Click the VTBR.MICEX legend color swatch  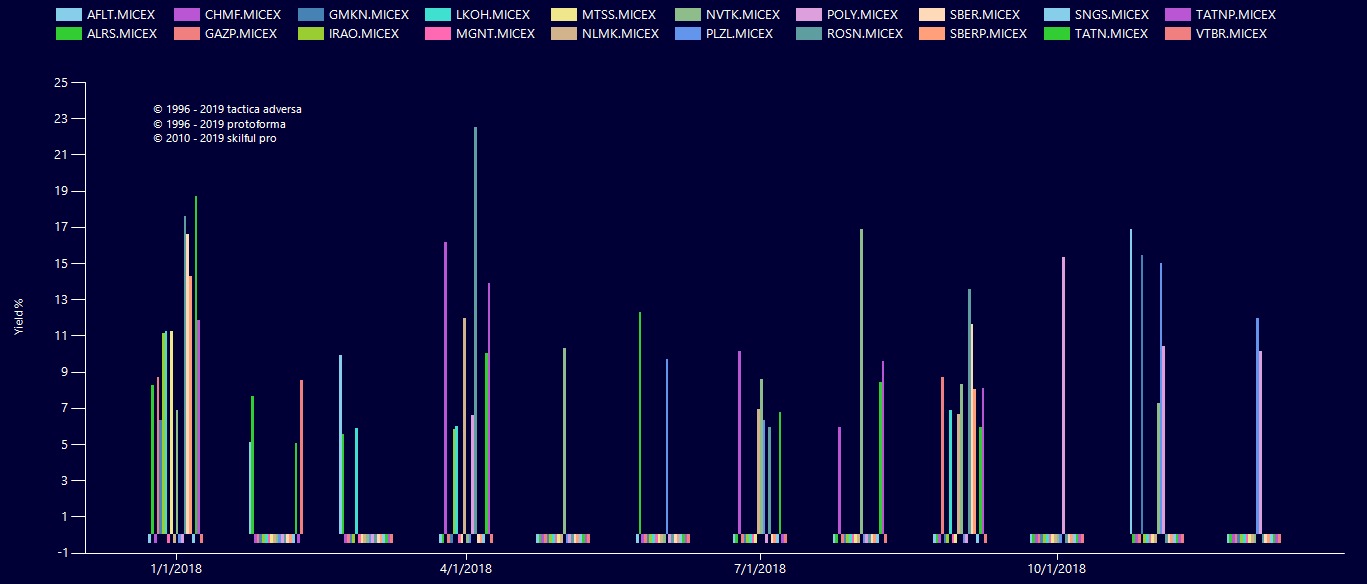[x=1180, y=34]
